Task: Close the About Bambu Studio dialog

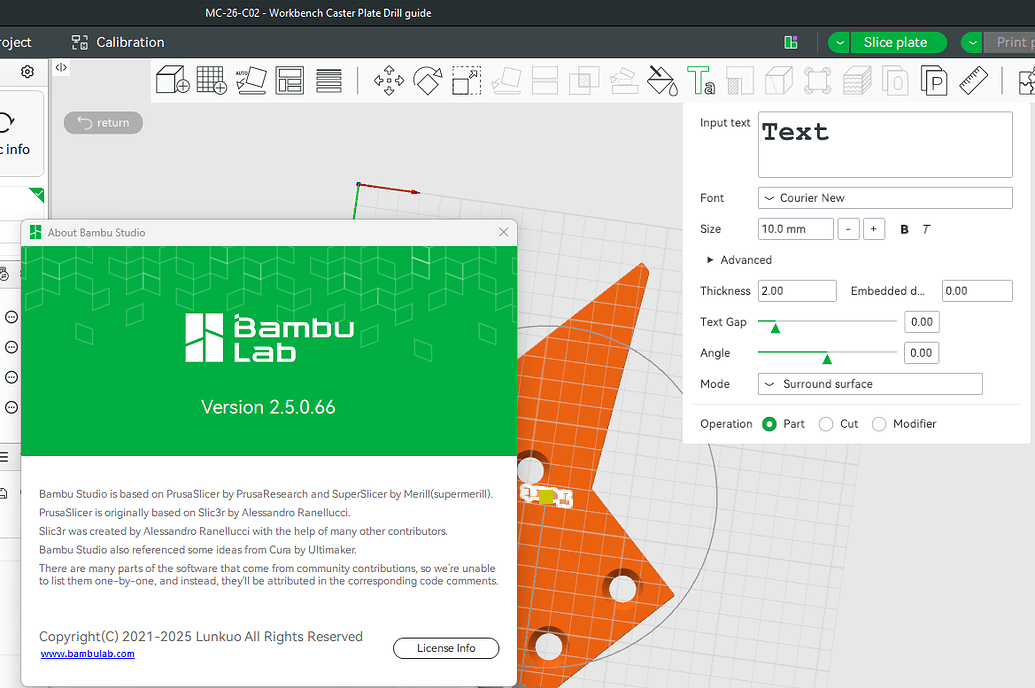Action: [504, 232]
